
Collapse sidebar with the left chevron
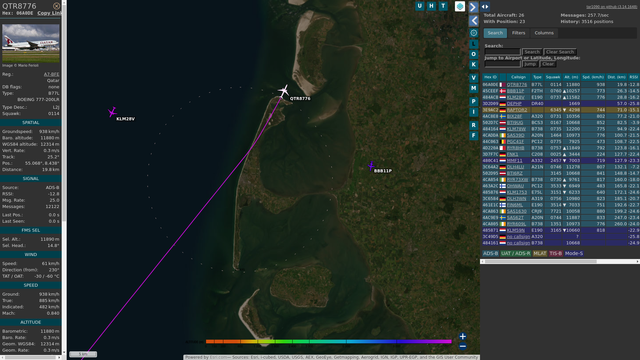pos(473,20)
